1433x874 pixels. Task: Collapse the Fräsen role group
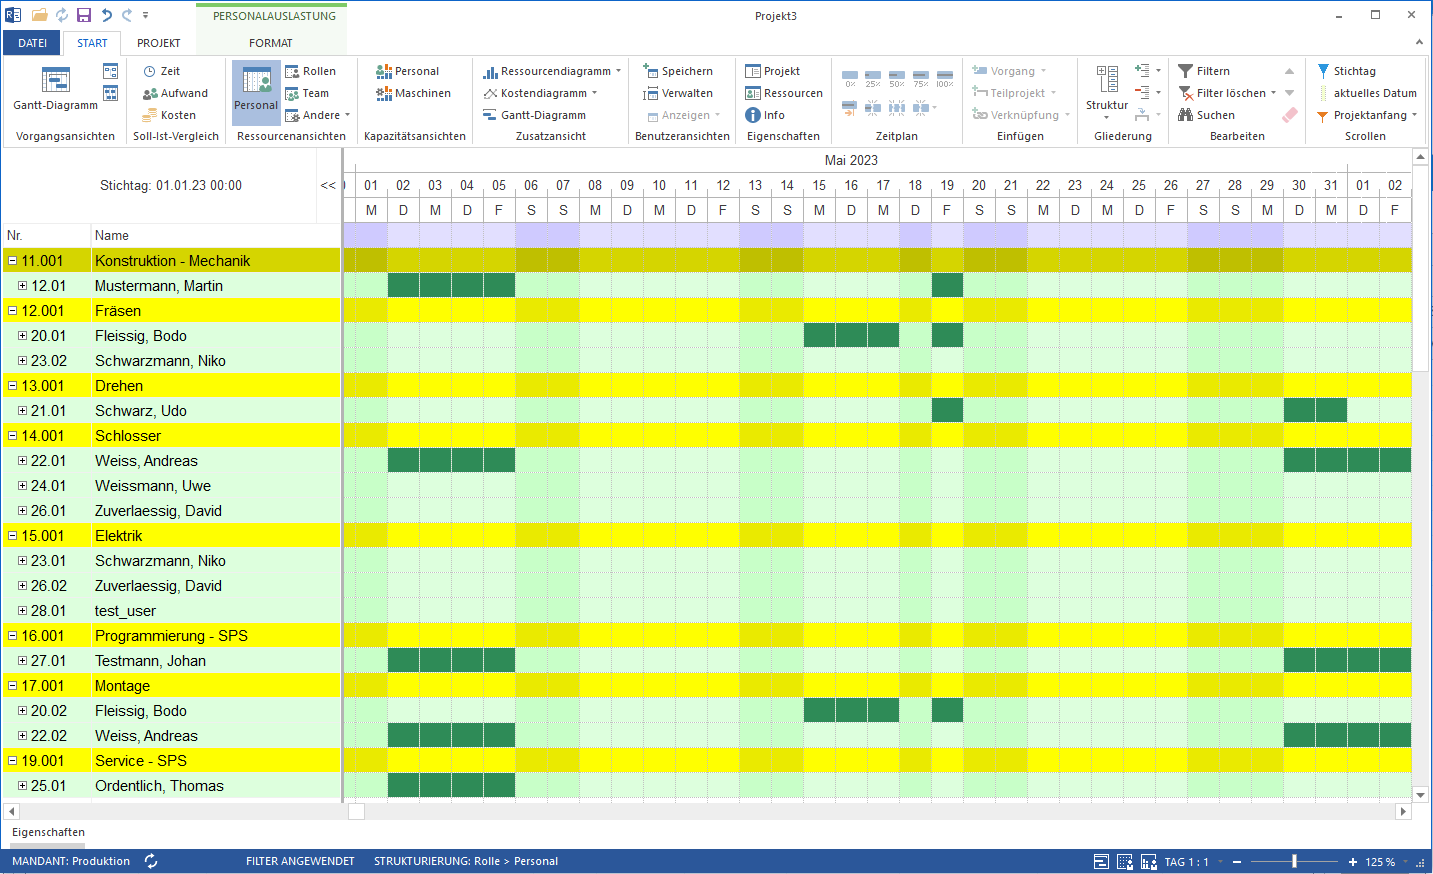(x=13, y=311)
